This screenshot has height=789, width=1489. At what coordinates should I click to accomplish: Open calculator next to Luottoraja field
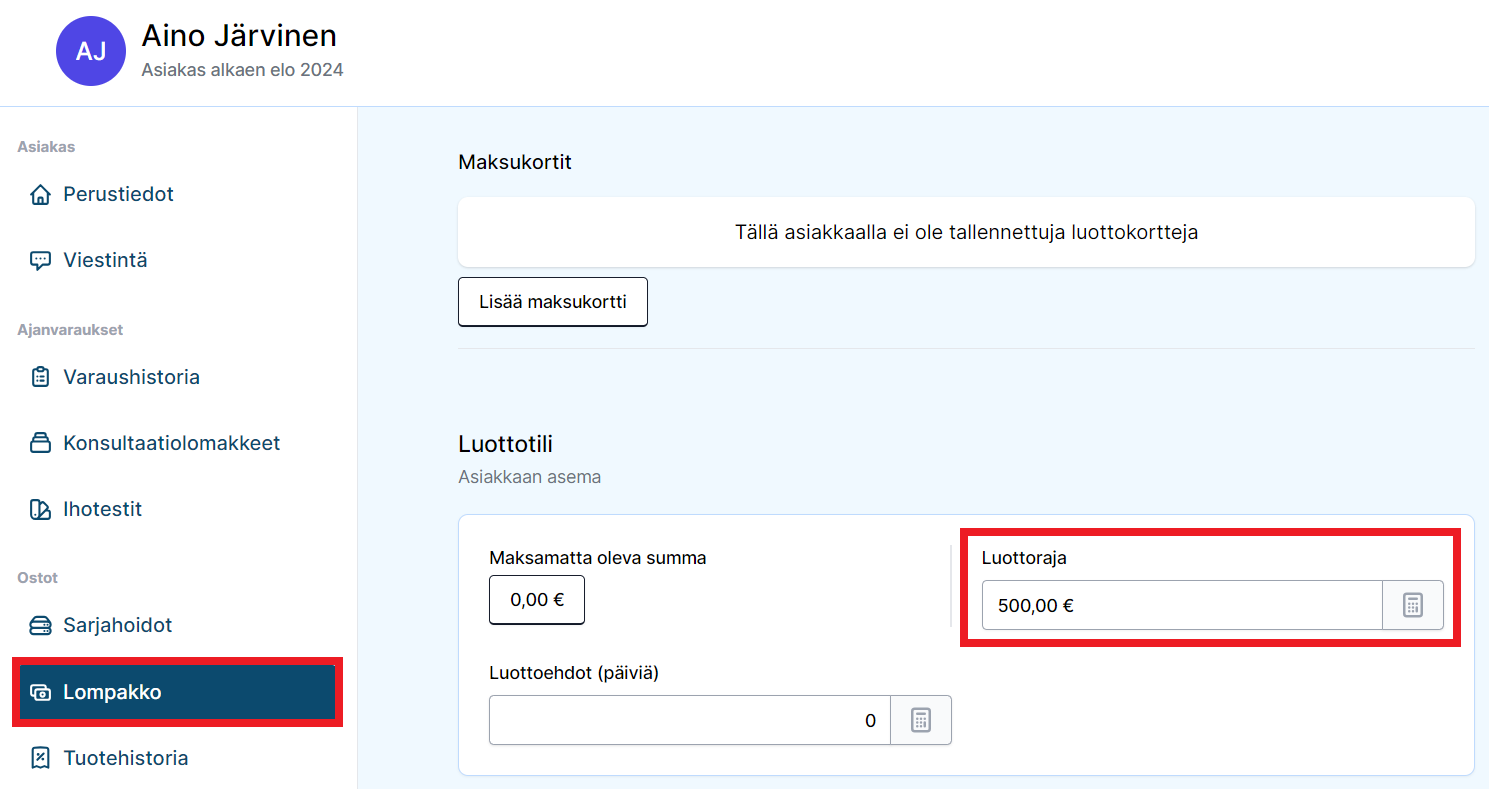point(1413,605)
